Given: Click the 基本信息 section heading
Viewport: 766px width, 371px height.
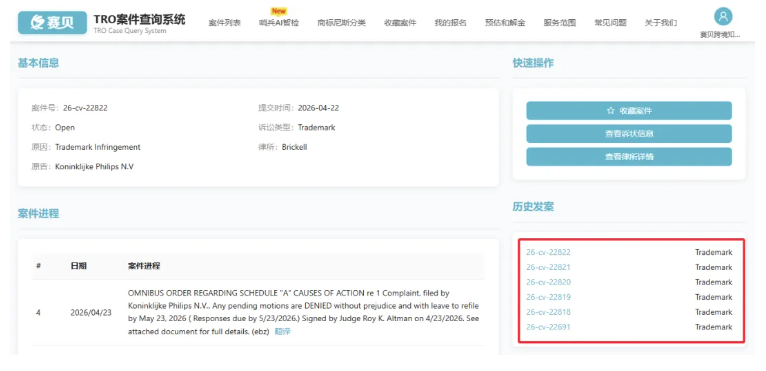Looking at the screenshot, I should (x=39, y=63).
